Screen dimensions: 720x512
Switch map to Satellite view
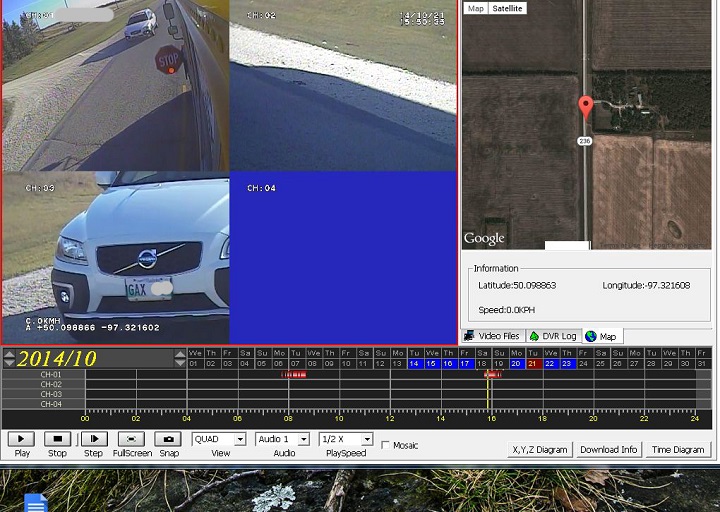(507, 8)
